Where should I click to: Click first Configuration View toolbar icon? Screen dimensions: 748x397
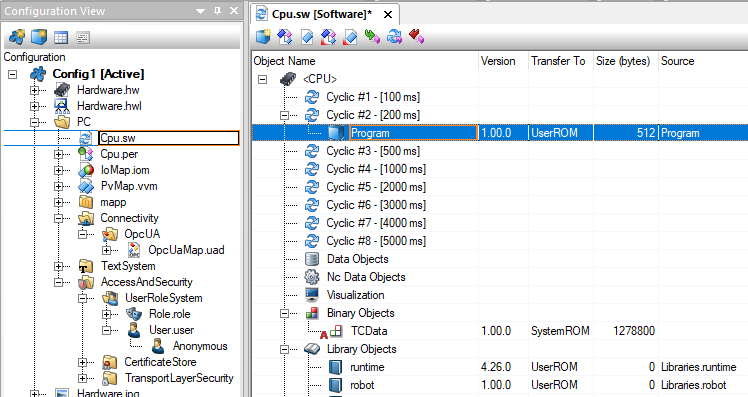pos(17,37)
